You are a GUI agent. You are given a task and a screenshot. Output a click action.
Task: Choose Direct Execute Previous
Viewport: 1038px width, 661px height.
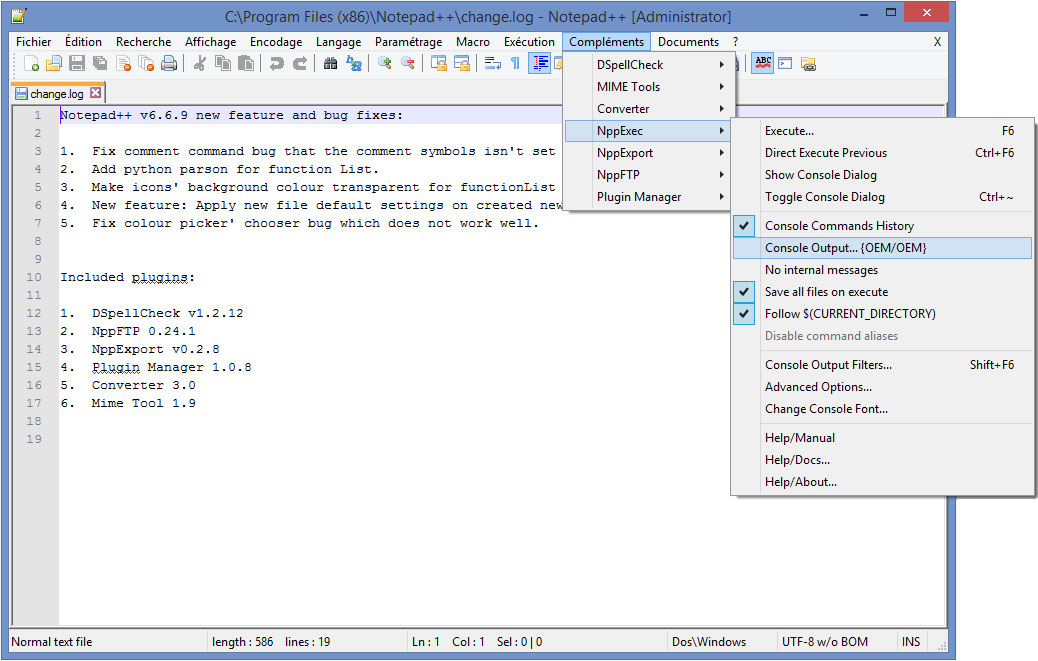click(x=882, y=153)
